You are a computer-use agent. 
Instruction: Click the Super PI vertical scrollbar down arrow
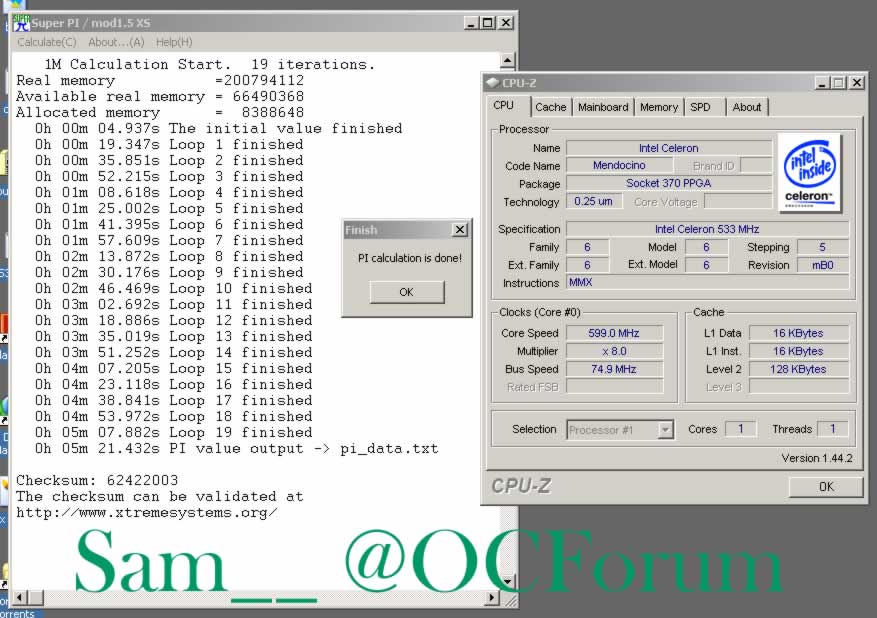(x=507, y=582)
